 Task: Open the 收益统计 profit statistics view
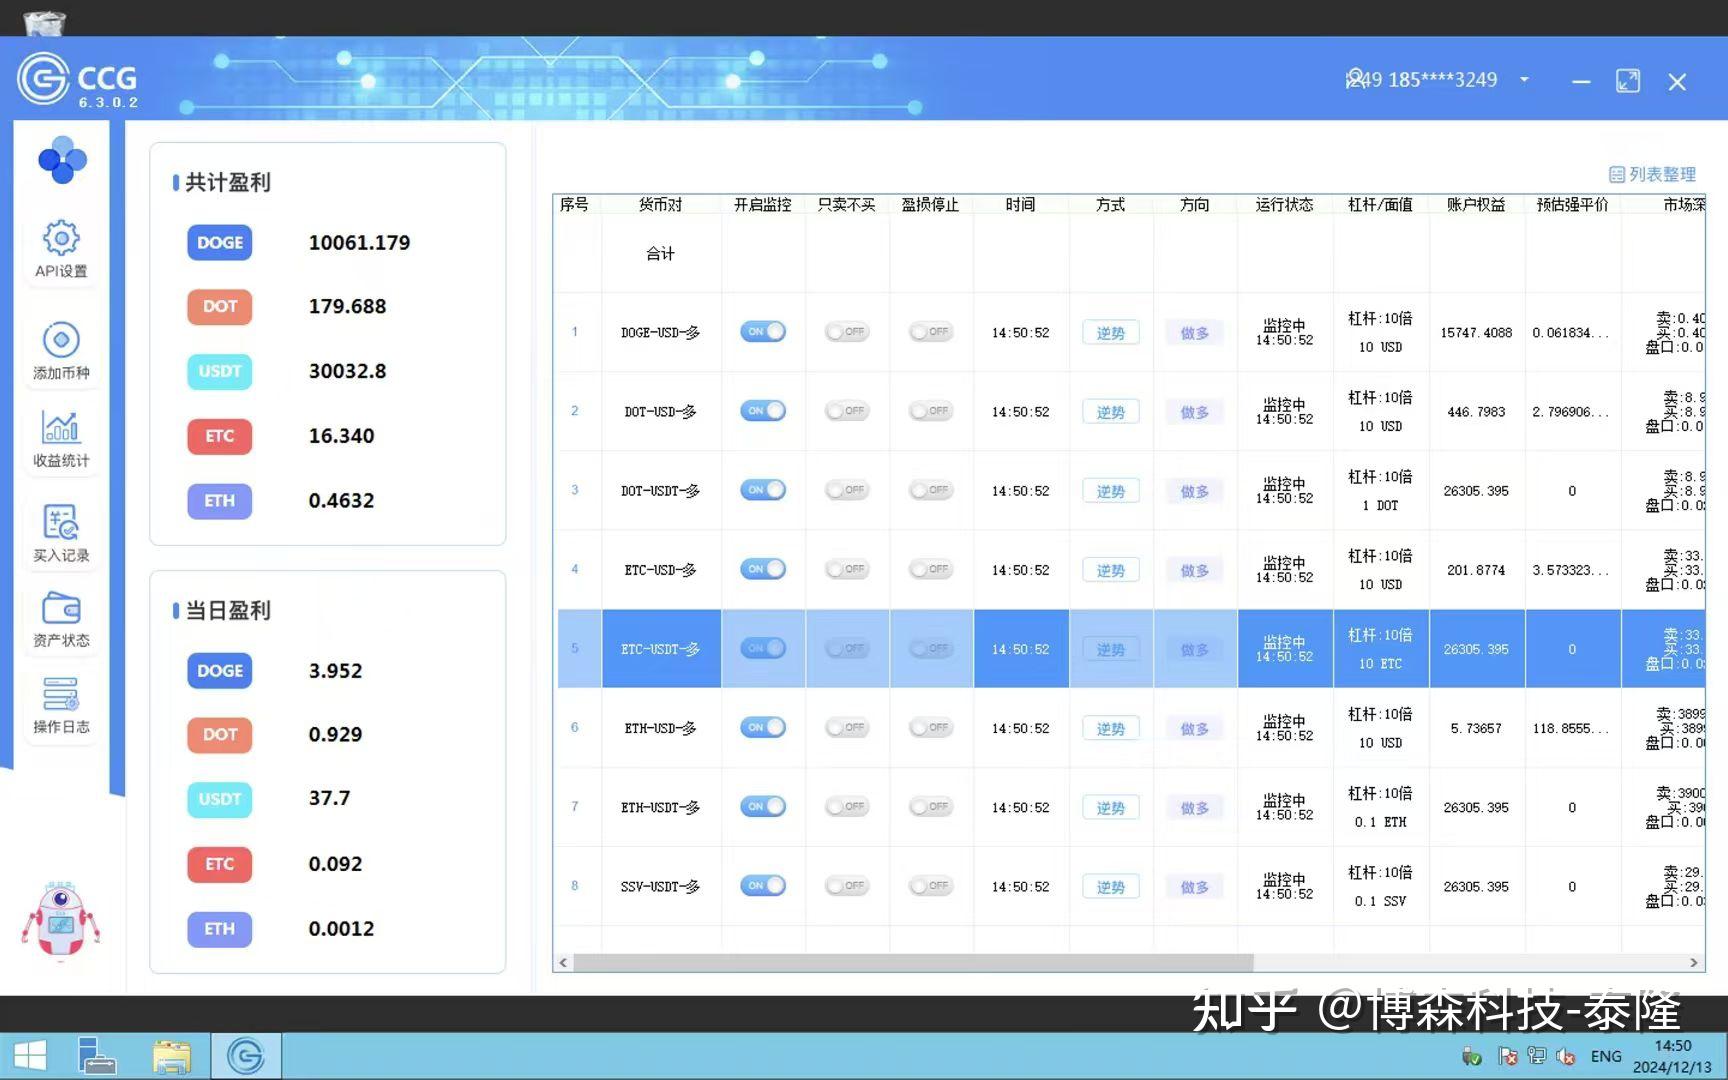pos(61,438)
